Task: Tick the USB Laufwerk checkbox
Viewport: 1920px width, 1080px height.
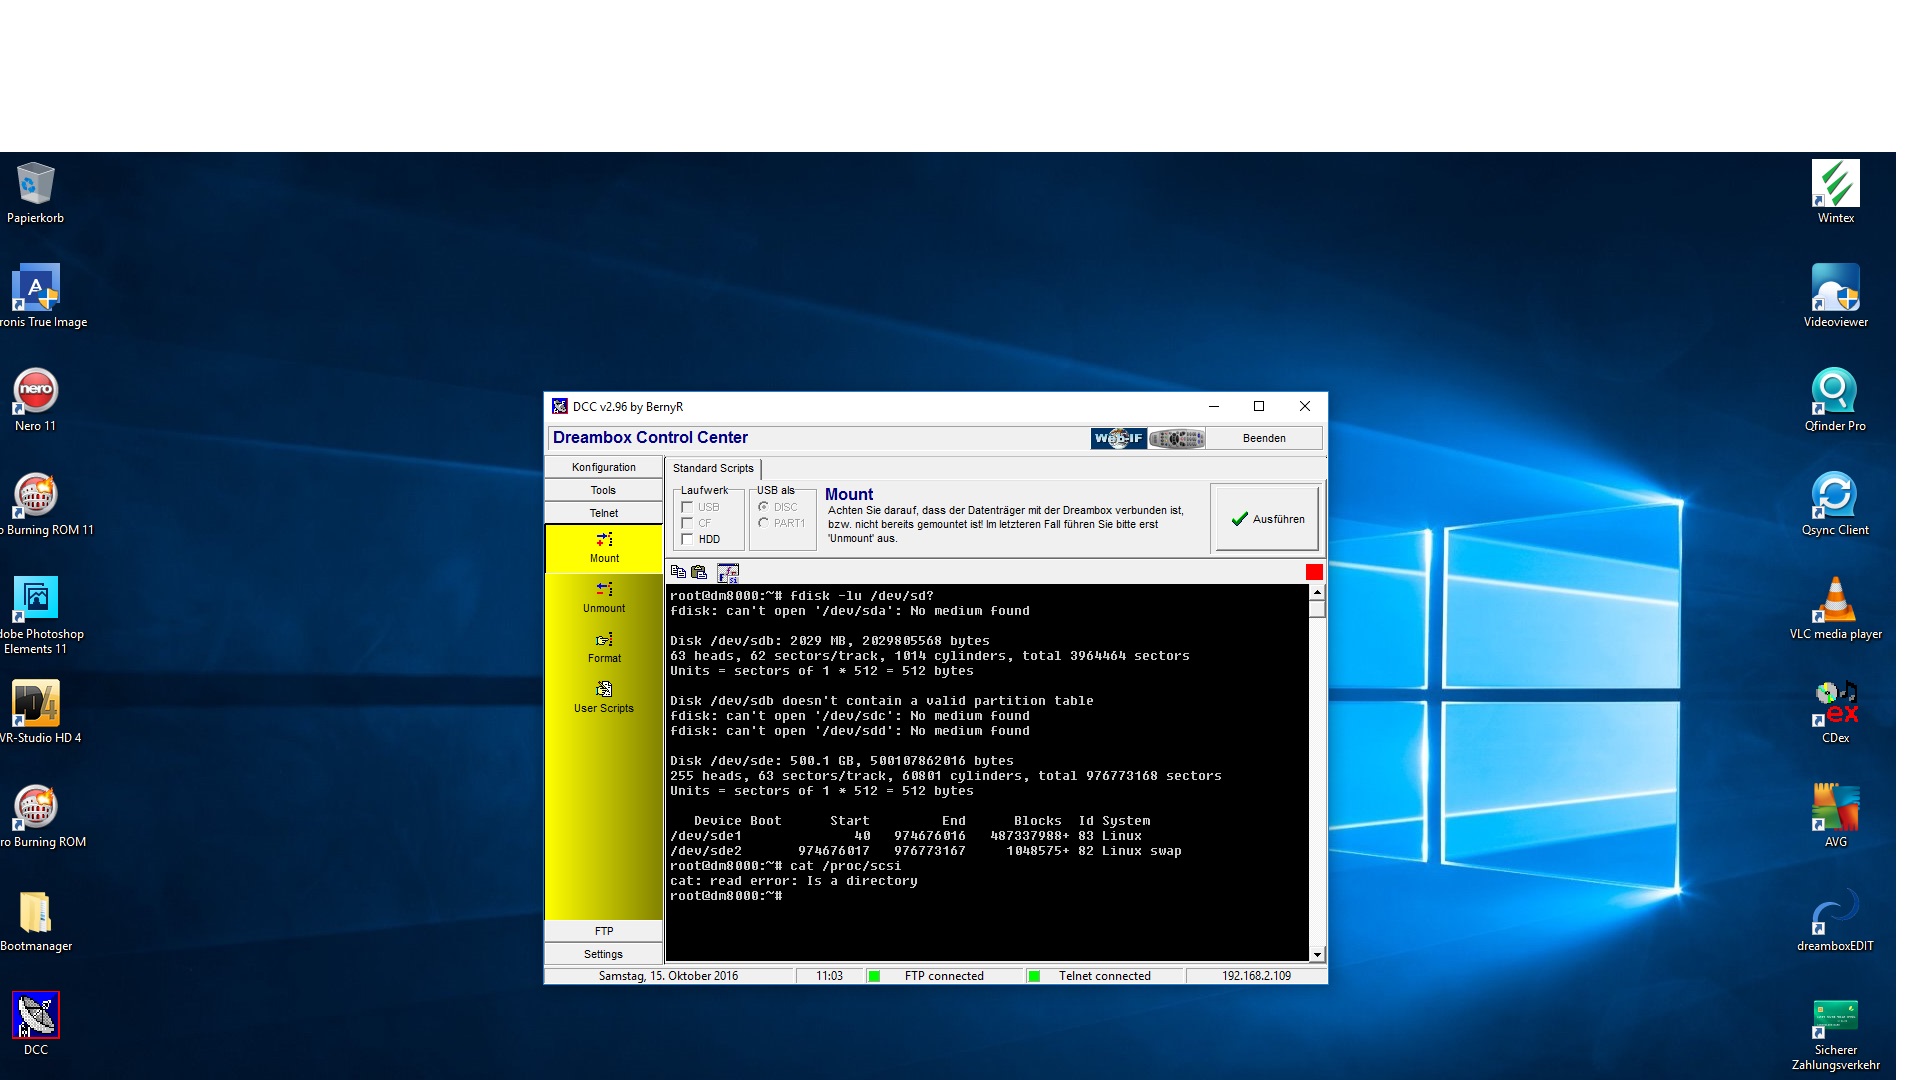Action: click(687, 507)
